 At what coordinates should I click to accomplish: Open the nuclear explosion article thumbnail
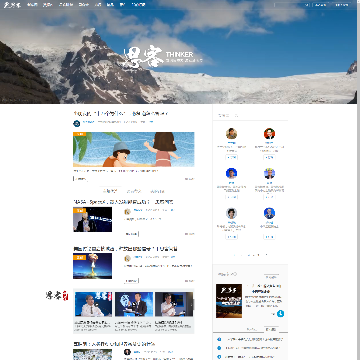(93, 266)
